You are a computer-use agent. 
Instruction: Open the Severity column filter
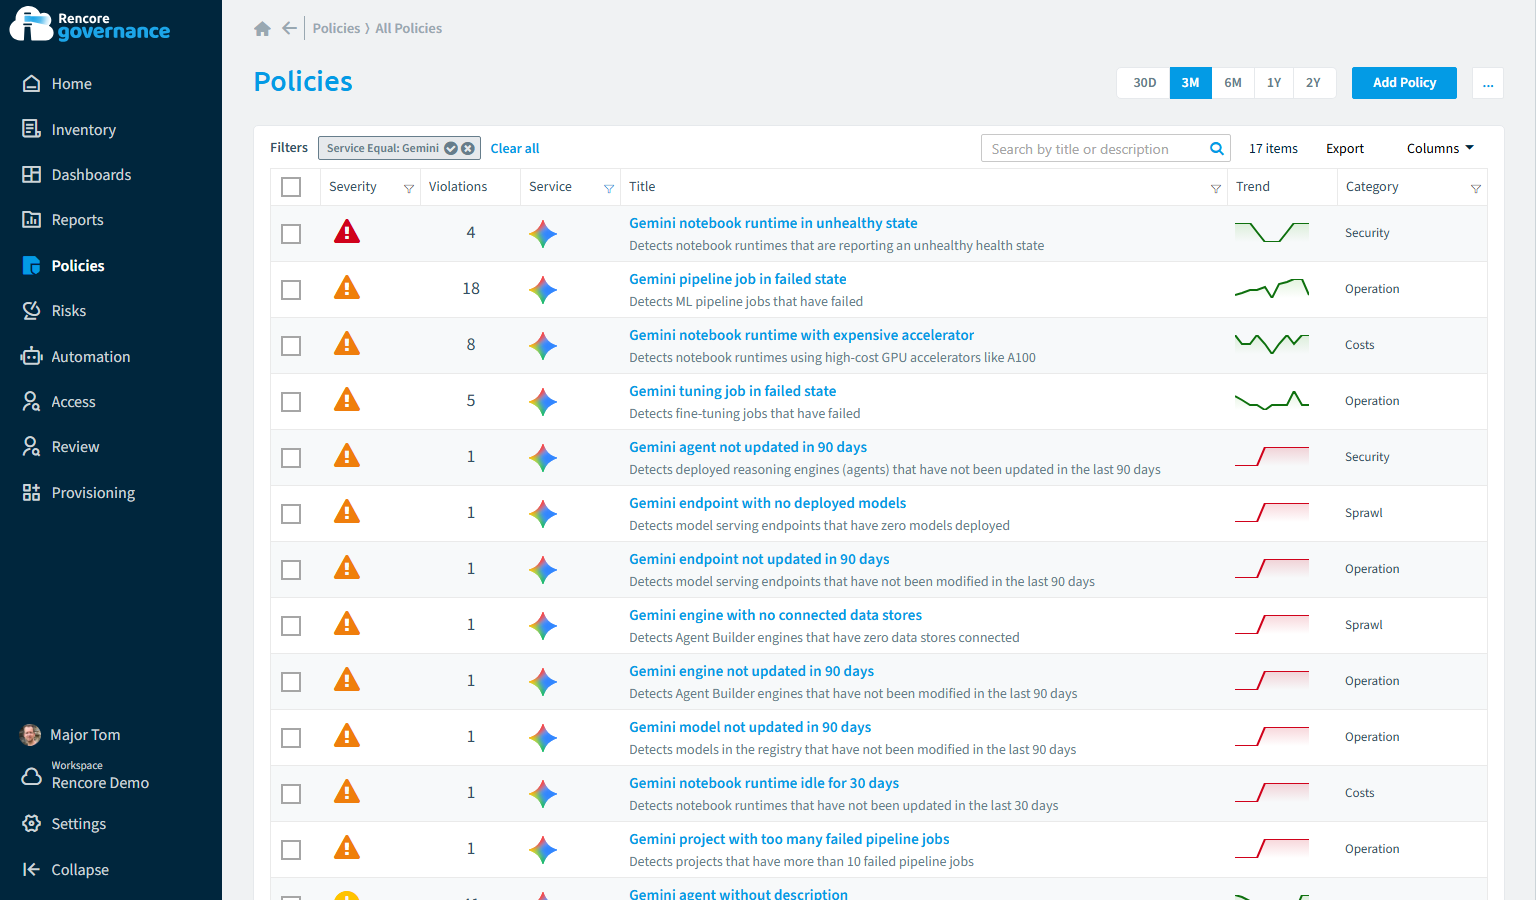coord(409,188)
